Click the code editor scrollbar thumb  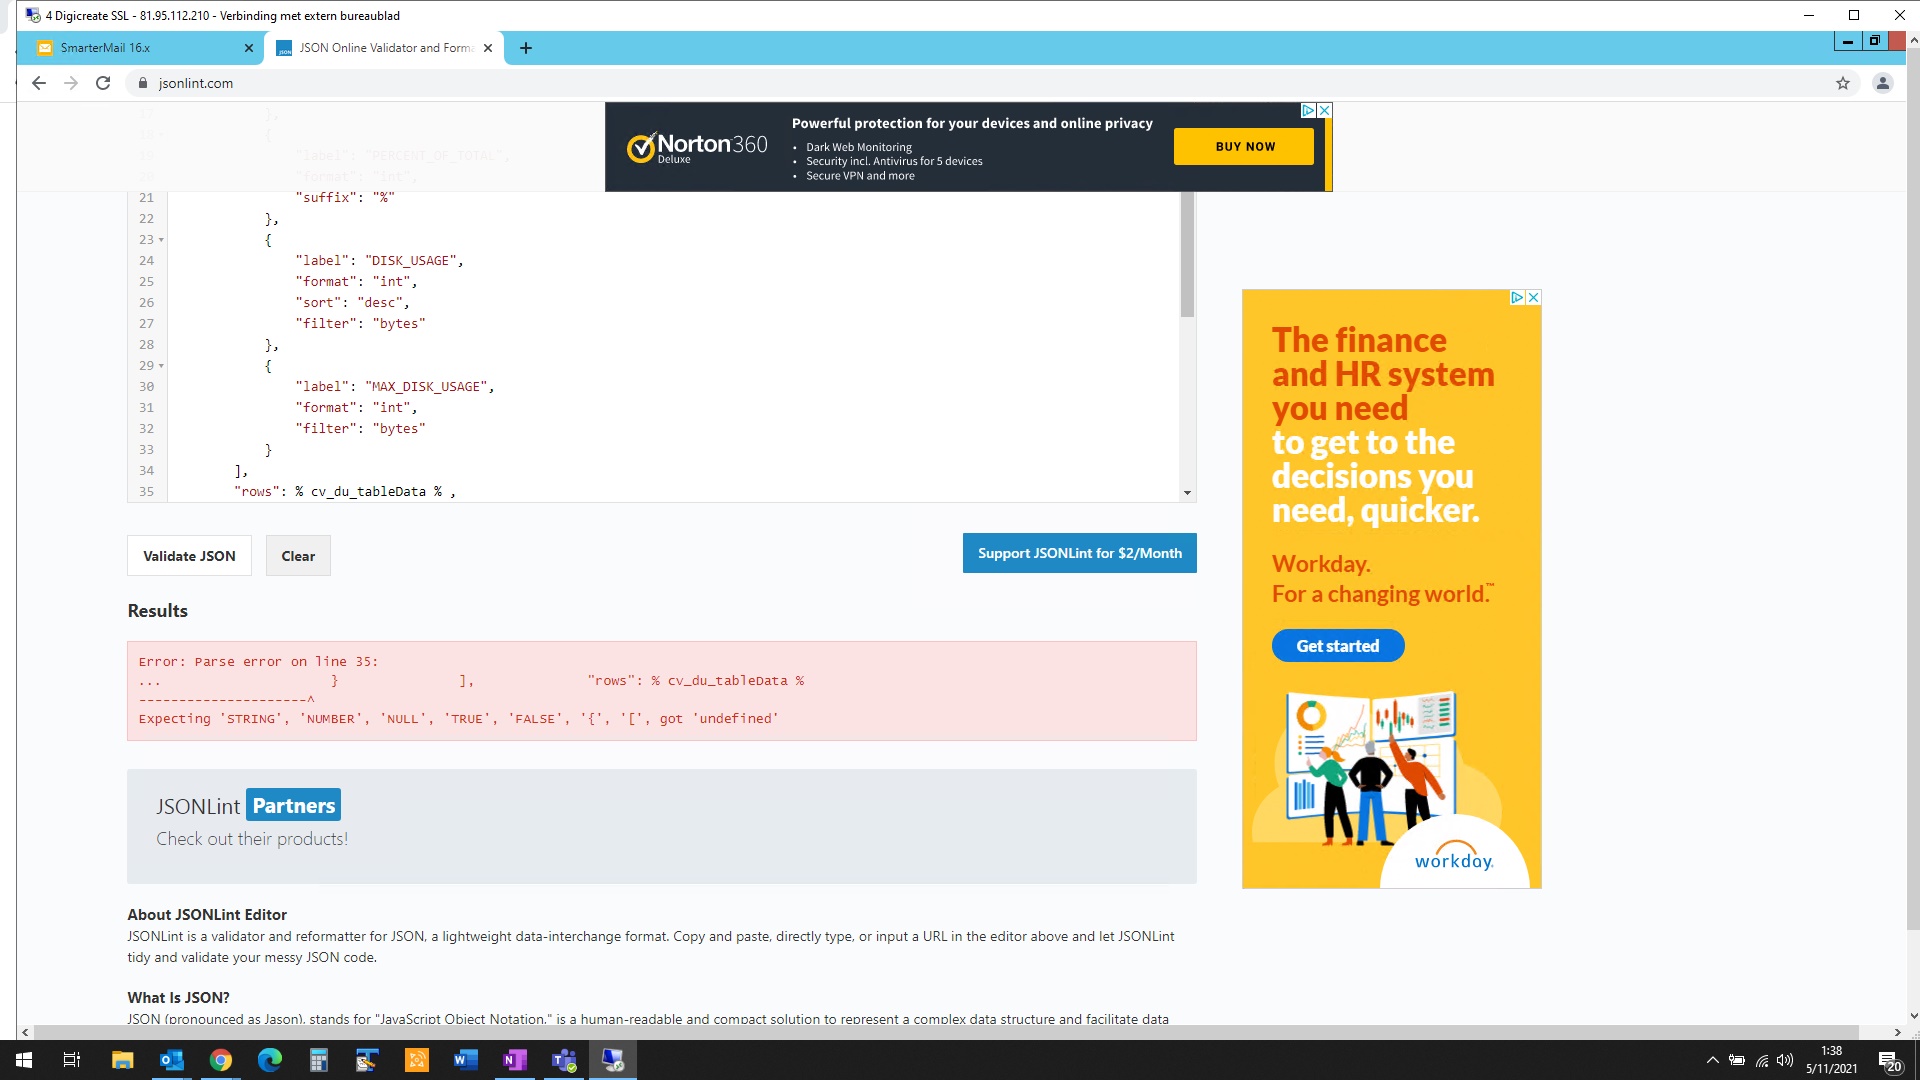coord(1187,255)
